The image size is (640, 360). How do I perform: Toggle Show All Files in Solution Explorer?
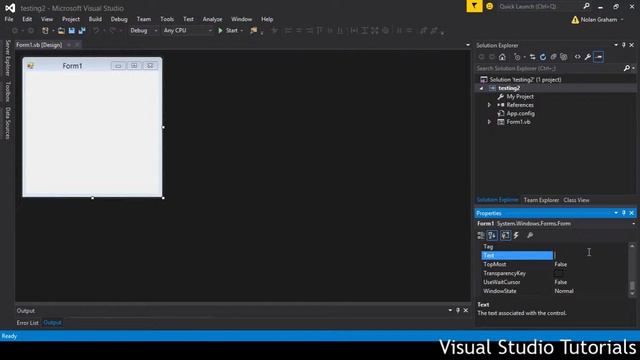tap(564, 57)
